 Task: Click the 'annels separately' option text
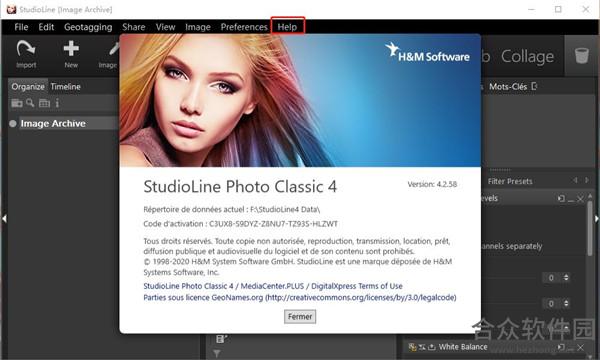click(512, 246)
